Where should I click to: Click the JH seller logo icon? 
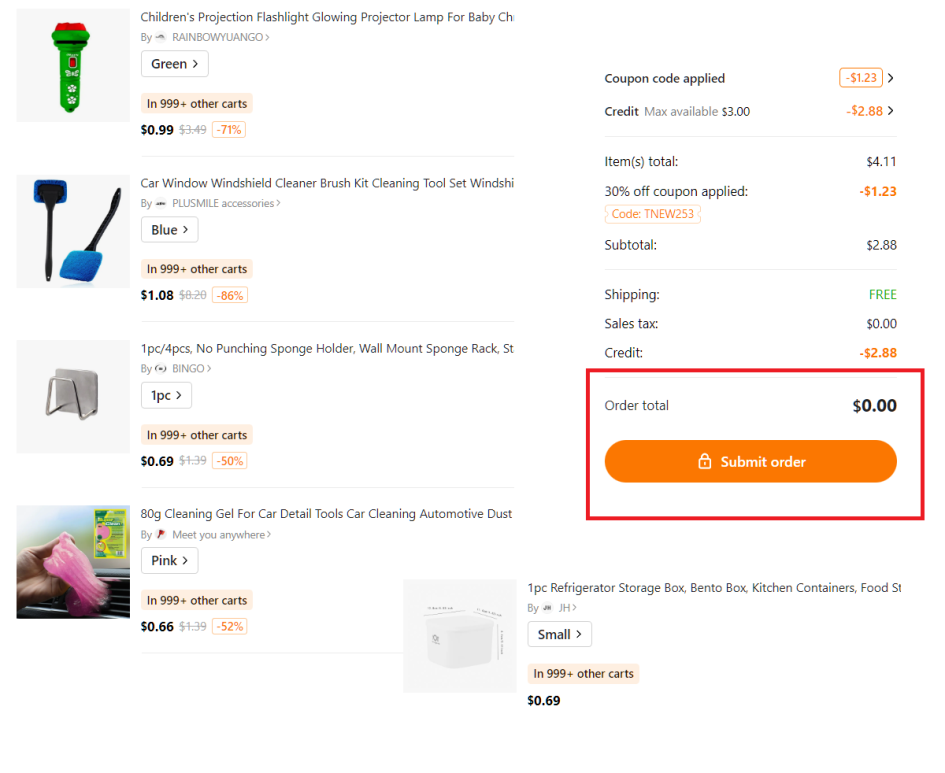(x=547, y=608)
